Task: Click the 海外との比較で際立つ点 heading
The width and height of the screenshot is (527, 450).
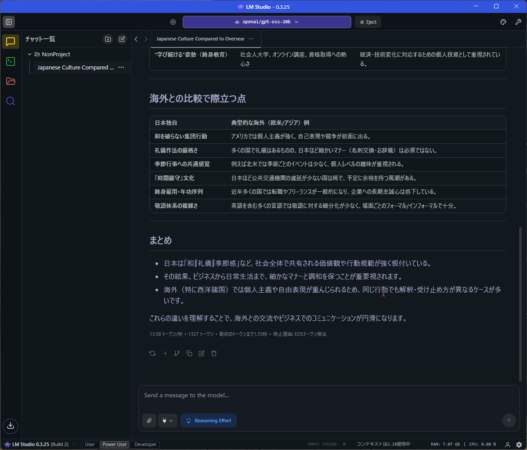Action: (198, 98)
